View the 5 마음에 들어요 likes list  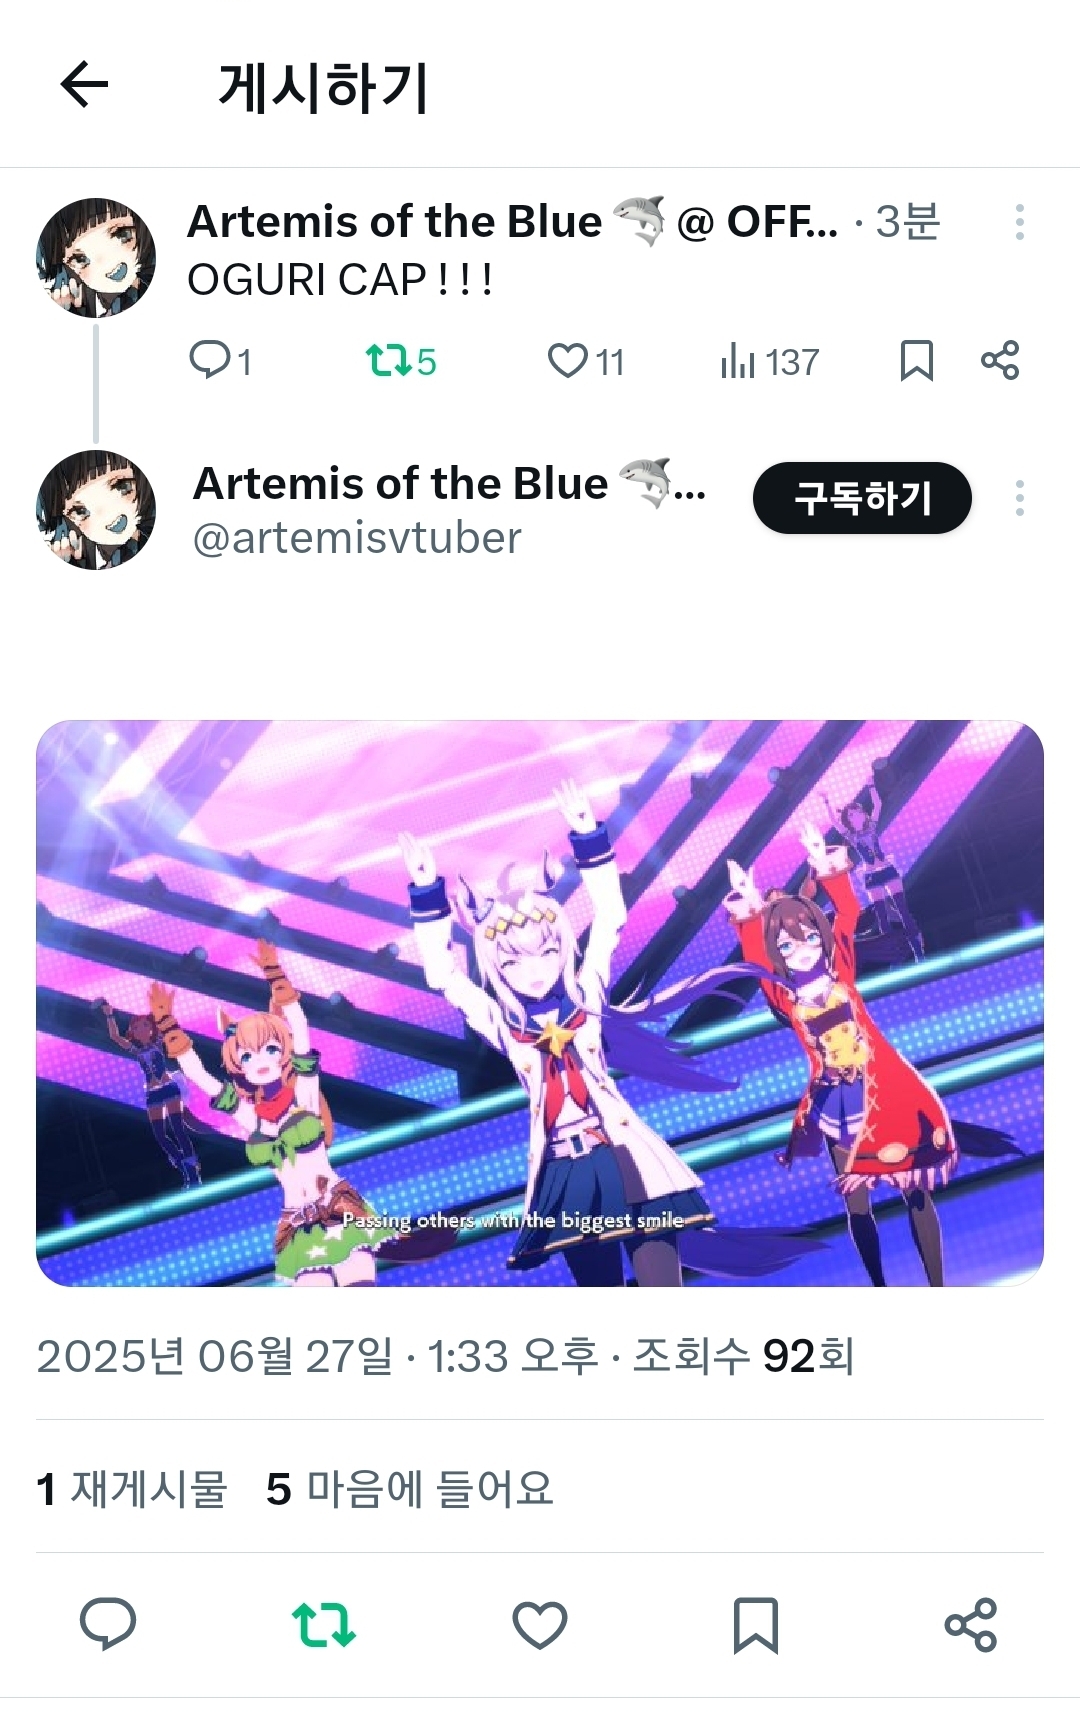click(x=410, y=1488)
